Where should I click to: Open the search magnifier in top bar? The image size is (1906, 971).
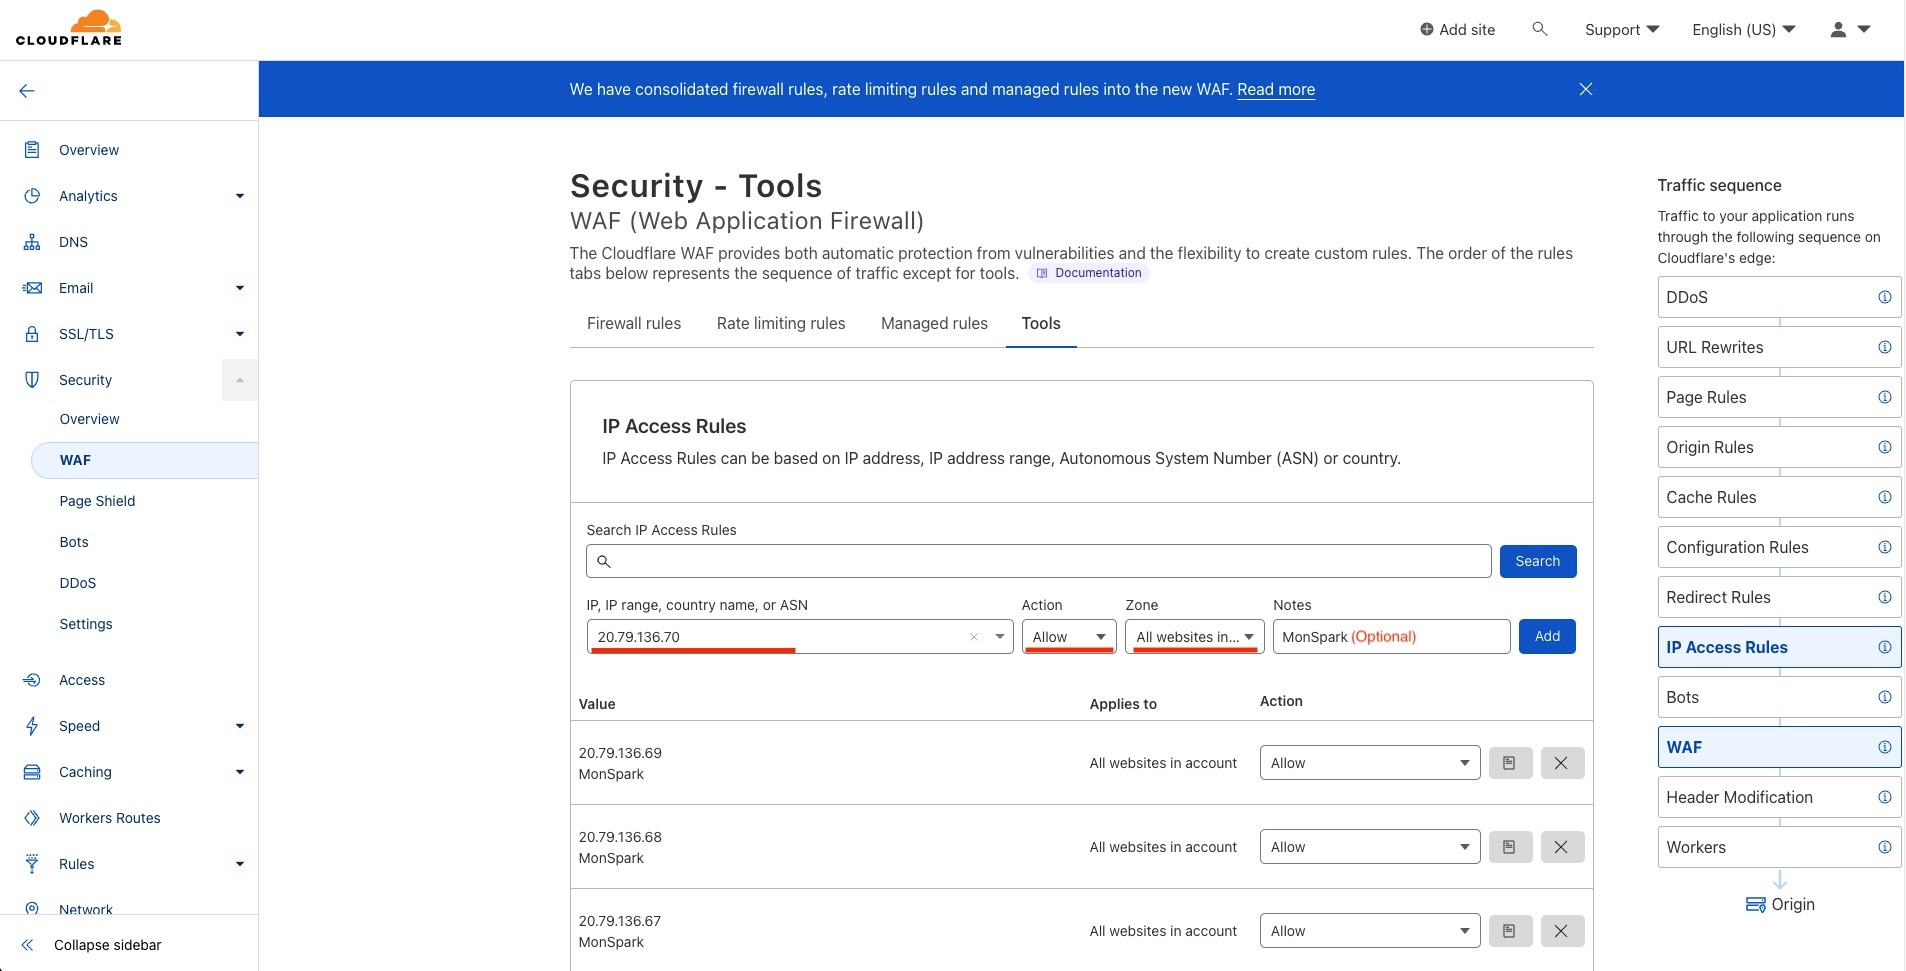[x=1540, y=29]
